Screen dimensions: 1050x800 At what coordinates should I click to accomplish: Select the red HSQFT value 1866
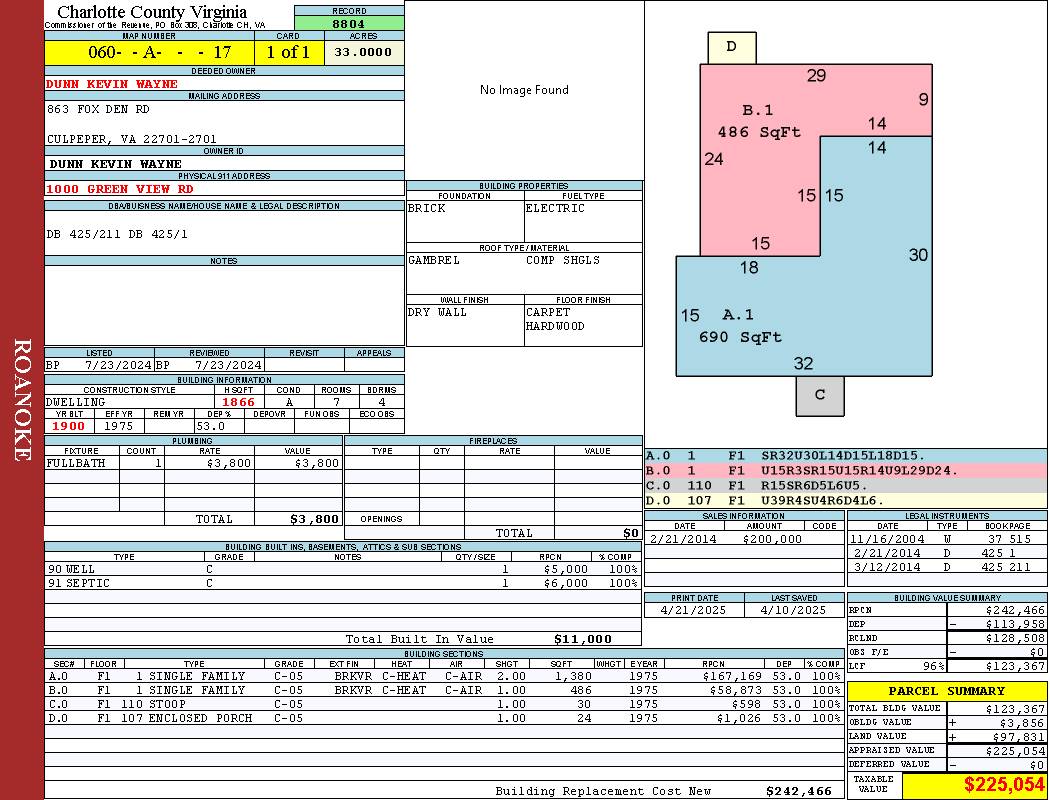coord(239,402)
